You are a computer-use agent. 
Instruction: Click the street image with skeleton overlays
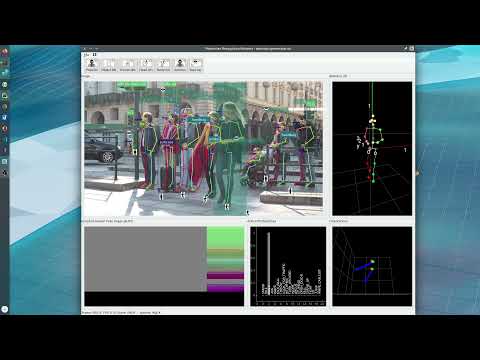[x=203, y=148]
